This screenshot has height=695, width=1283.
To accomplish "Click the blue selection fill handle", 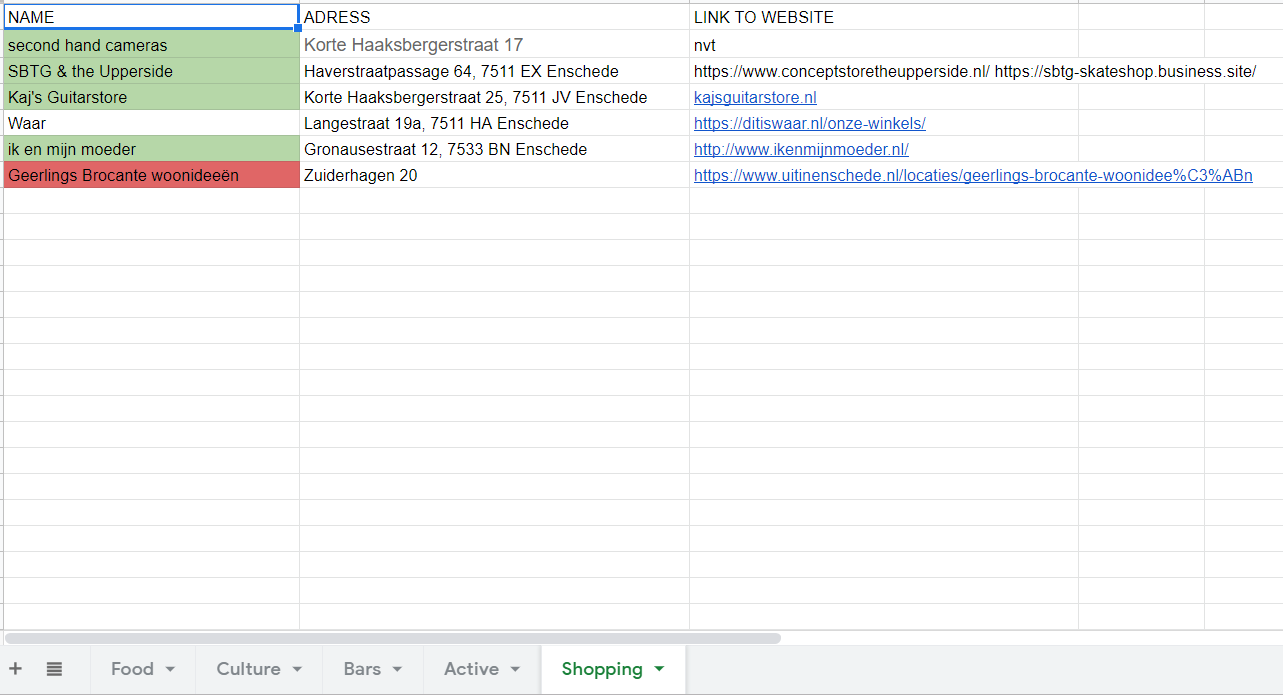I will tap(299, 30).
